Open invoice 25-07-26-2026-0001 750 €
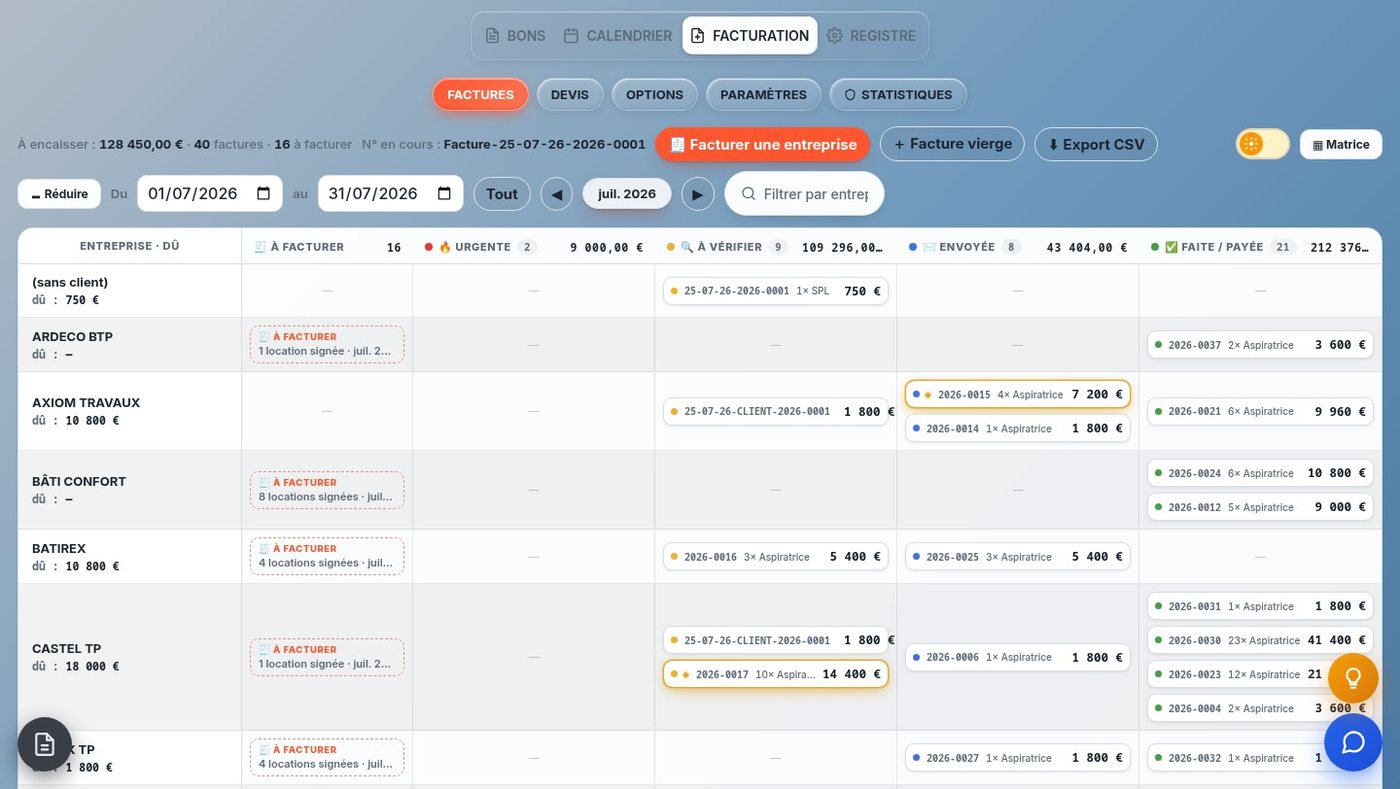The image size is (1400, 789). click(x=775, y=291)
